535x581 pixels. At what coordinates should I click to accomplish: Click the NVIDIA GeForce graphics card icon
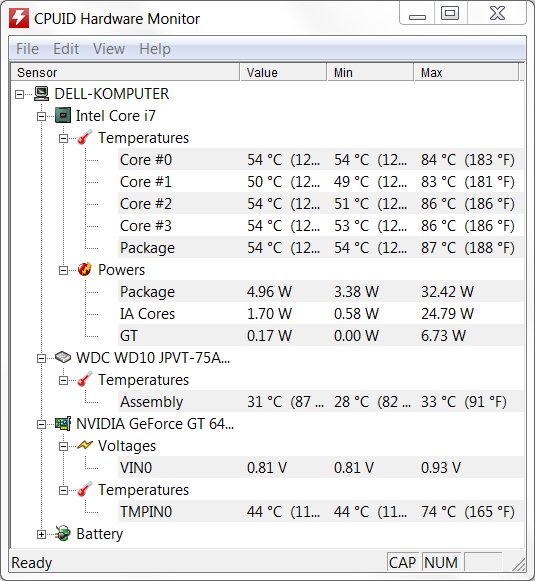[63, 424]
